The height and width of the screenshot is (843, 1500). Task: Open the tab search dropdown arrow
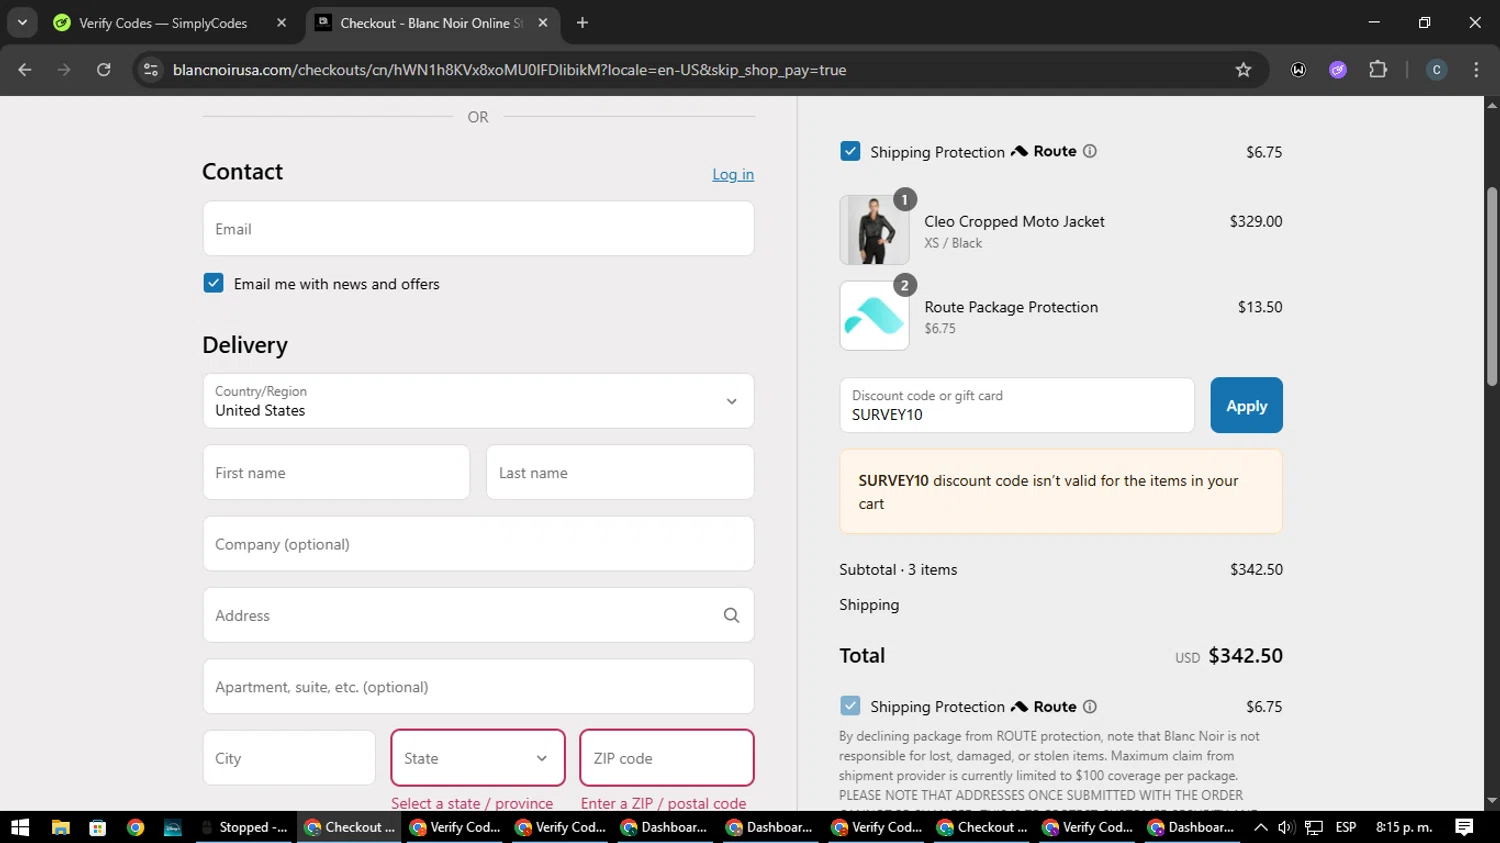[22, 23]
